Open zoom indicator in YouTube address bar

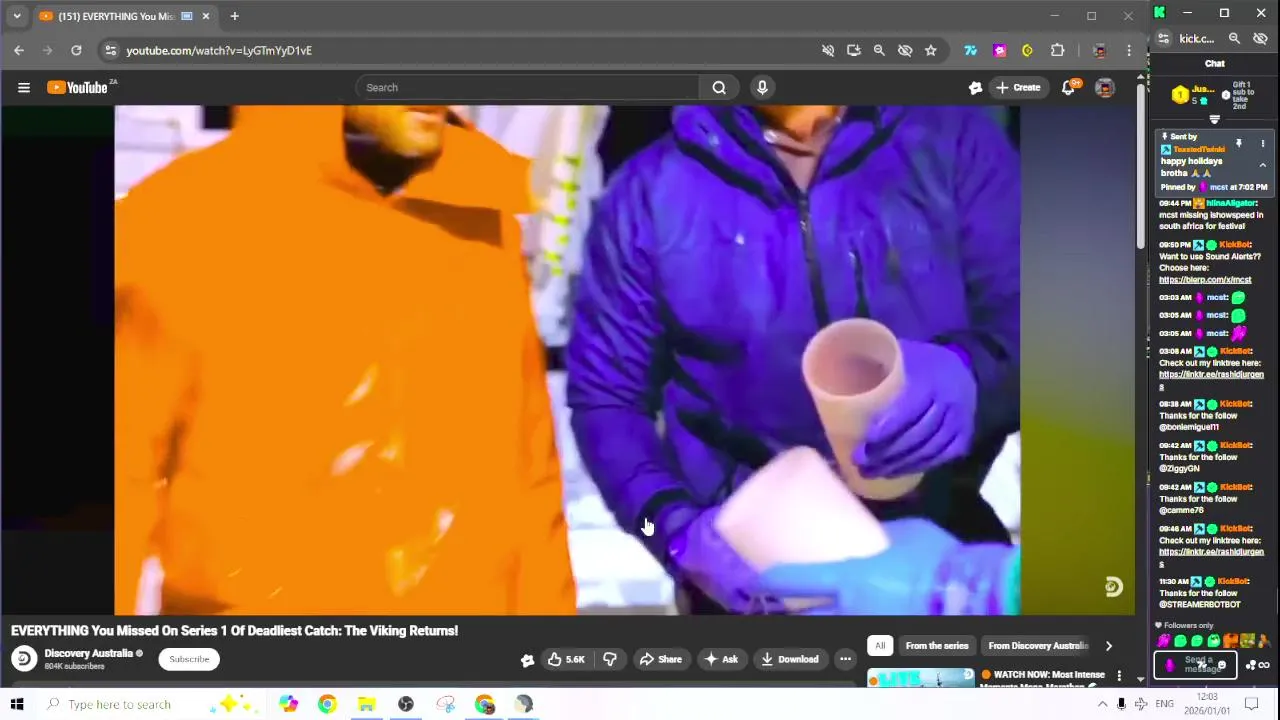click(879, 51)
